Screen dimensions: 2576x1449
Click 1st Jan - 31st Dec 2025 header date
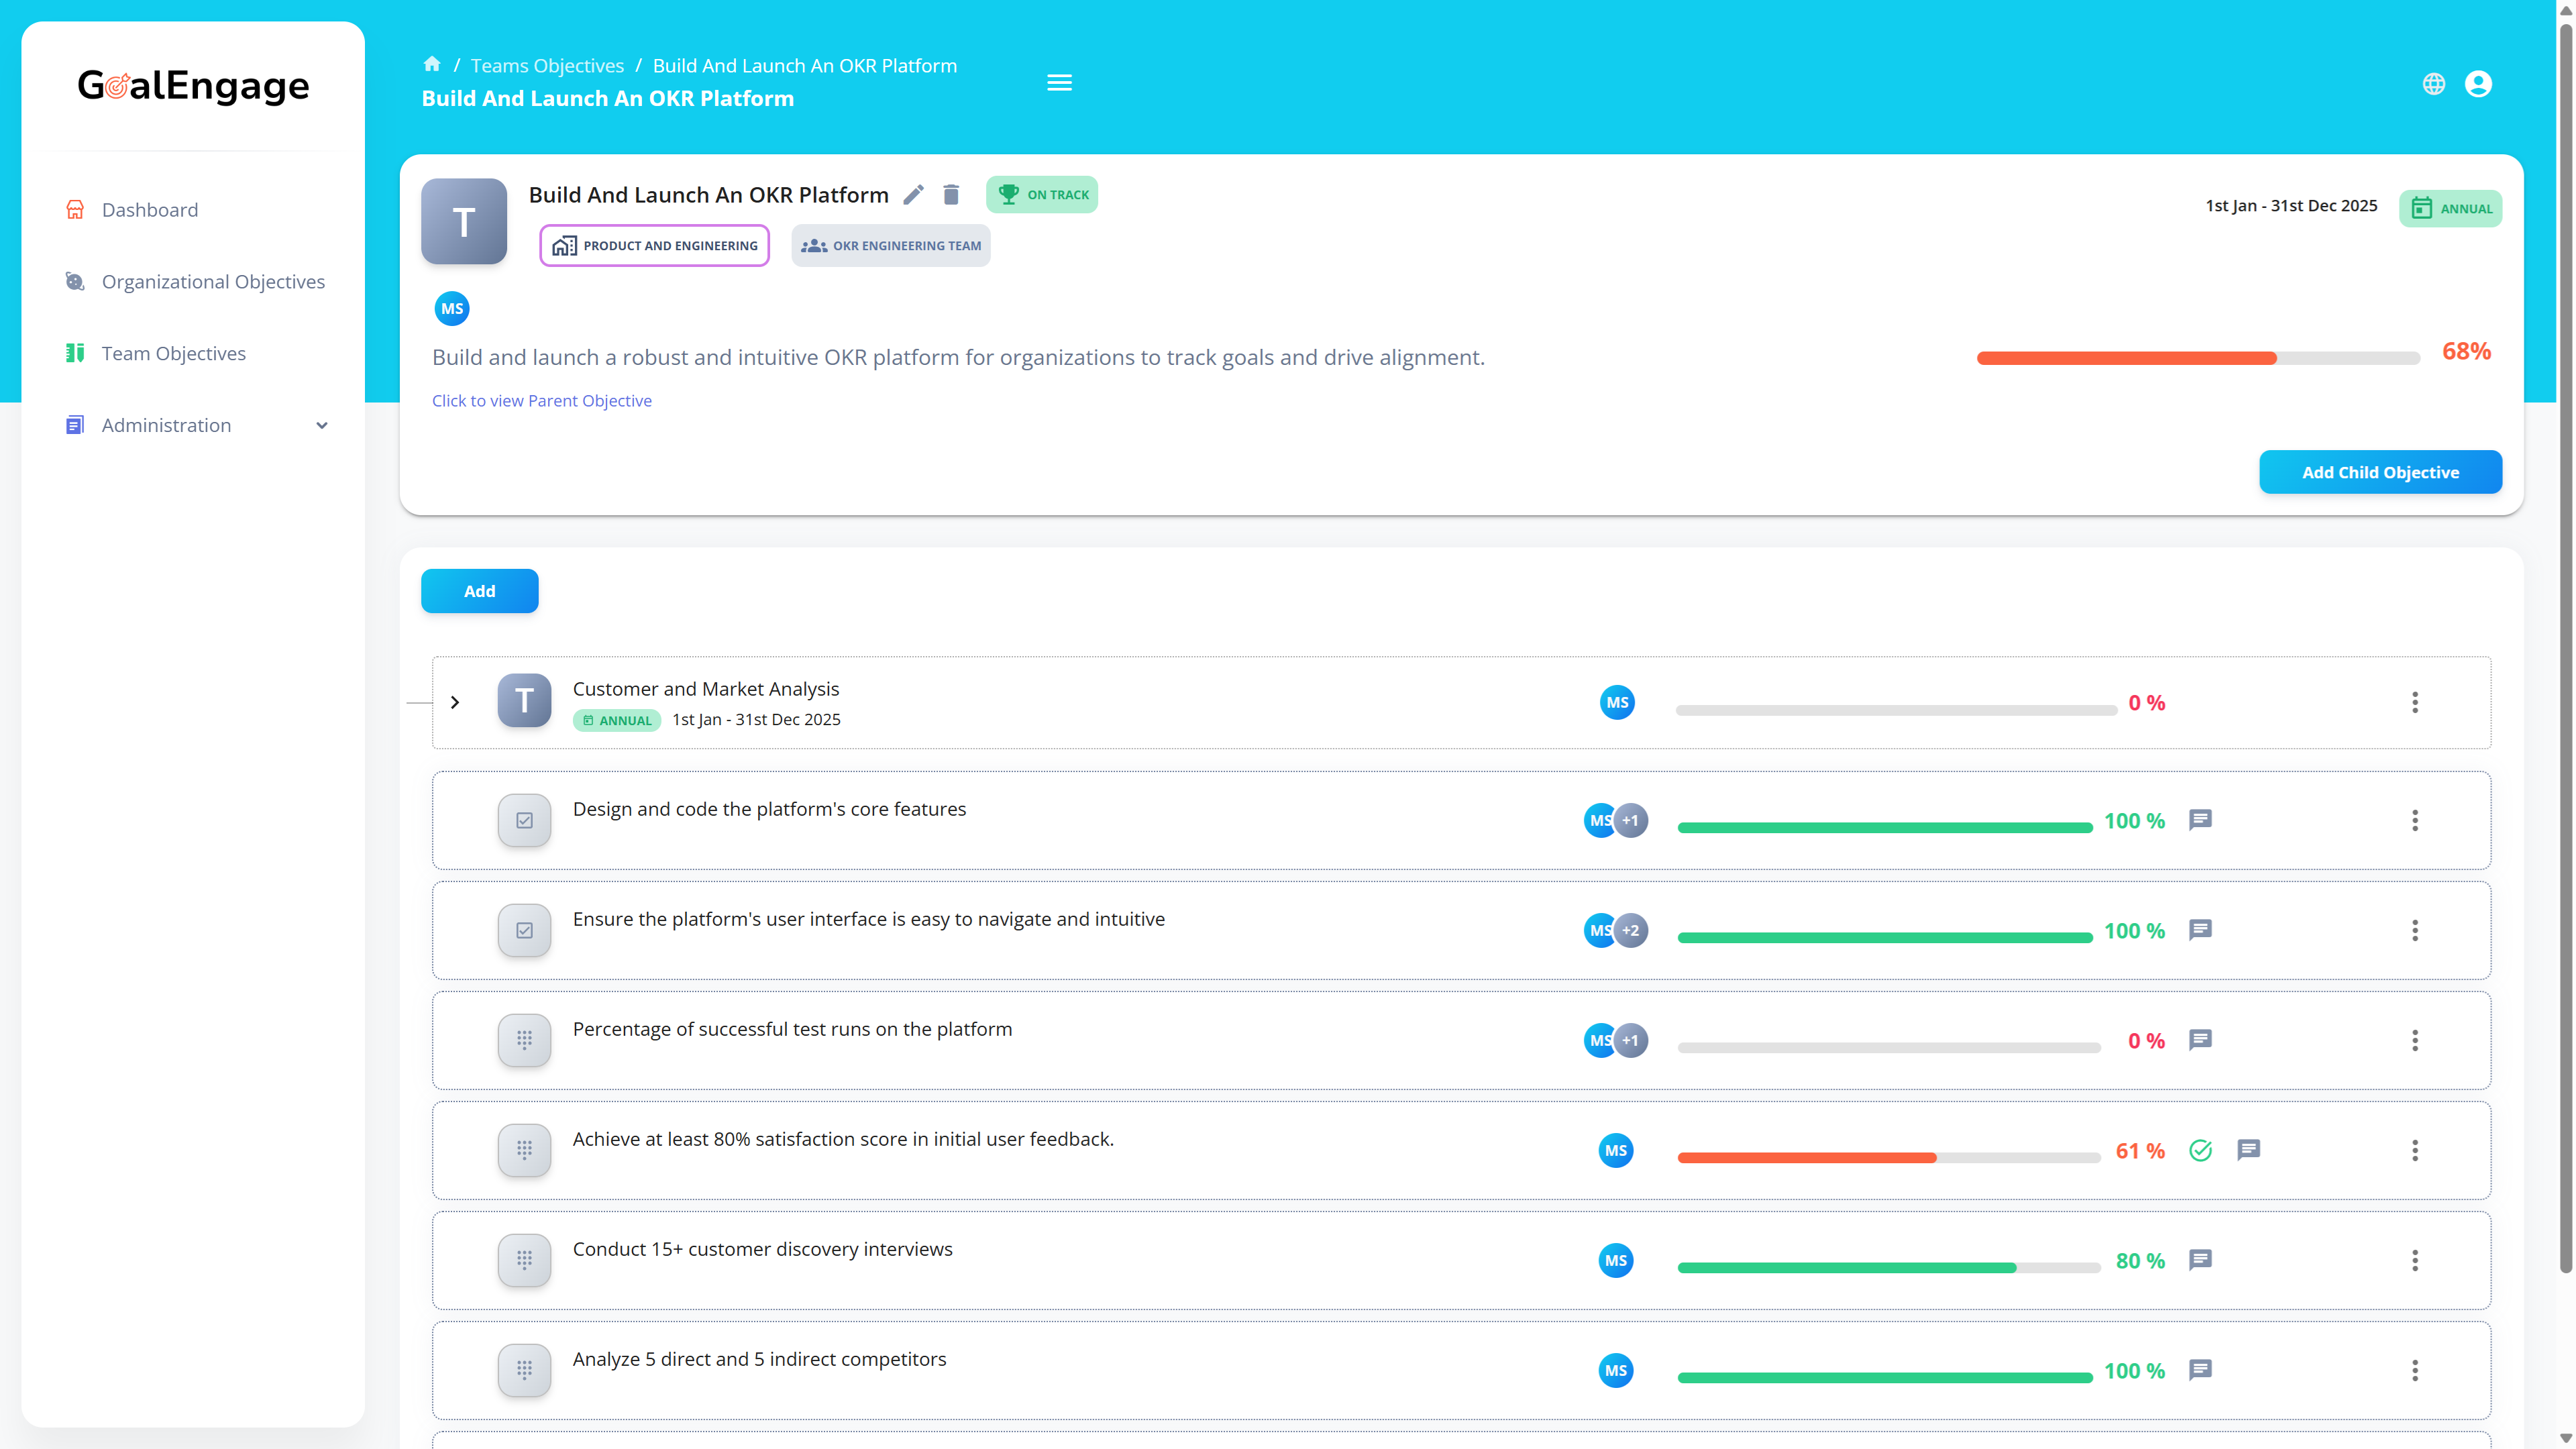(2291, 206)
